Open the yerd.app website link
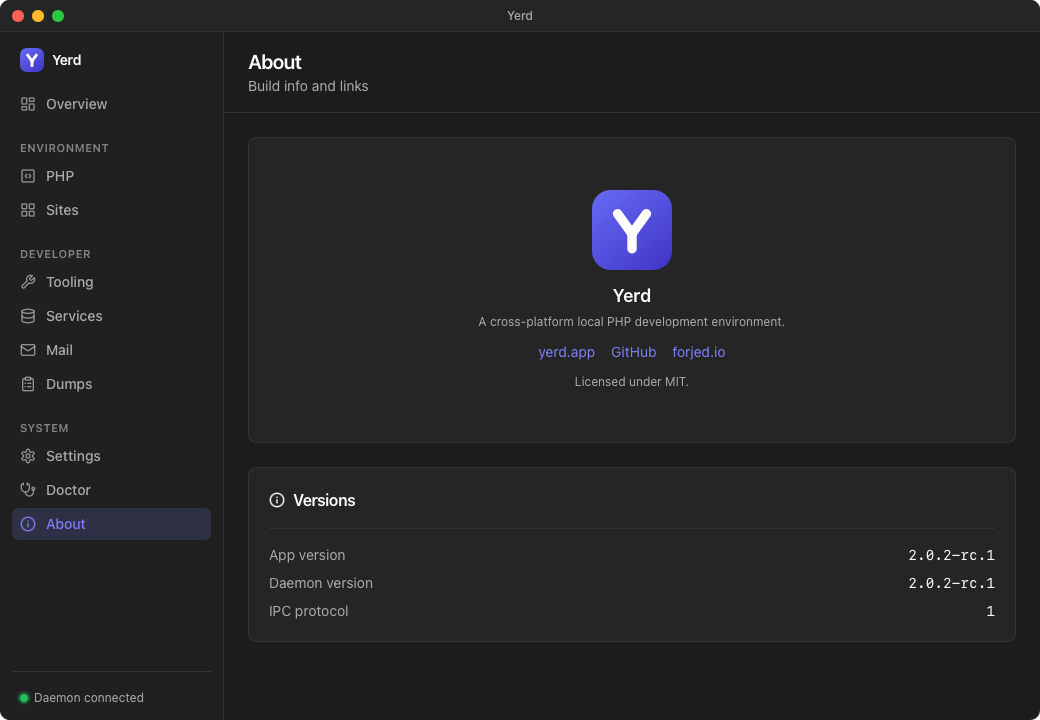Screen dimensions: 1040x720 pos(566,352)
